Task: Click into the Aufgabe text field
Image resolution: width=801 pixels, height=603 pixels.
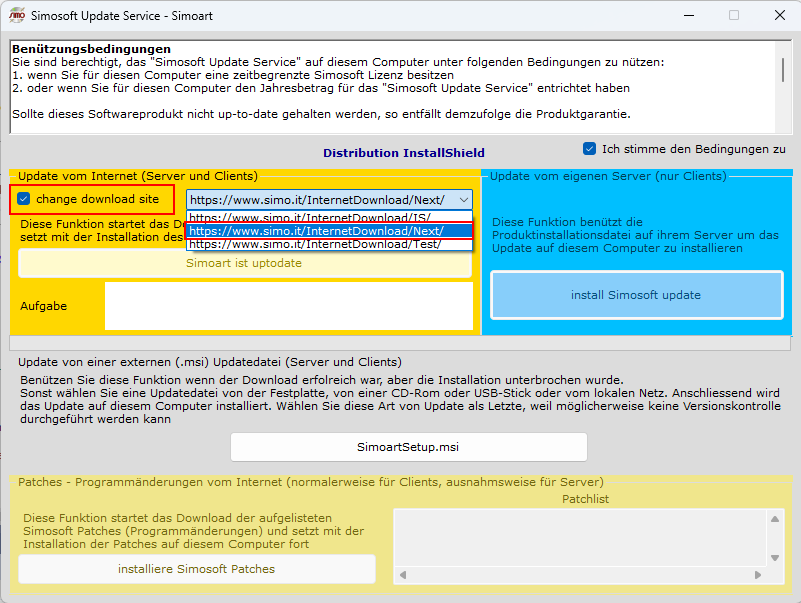Action: click(x=288, y=305)
